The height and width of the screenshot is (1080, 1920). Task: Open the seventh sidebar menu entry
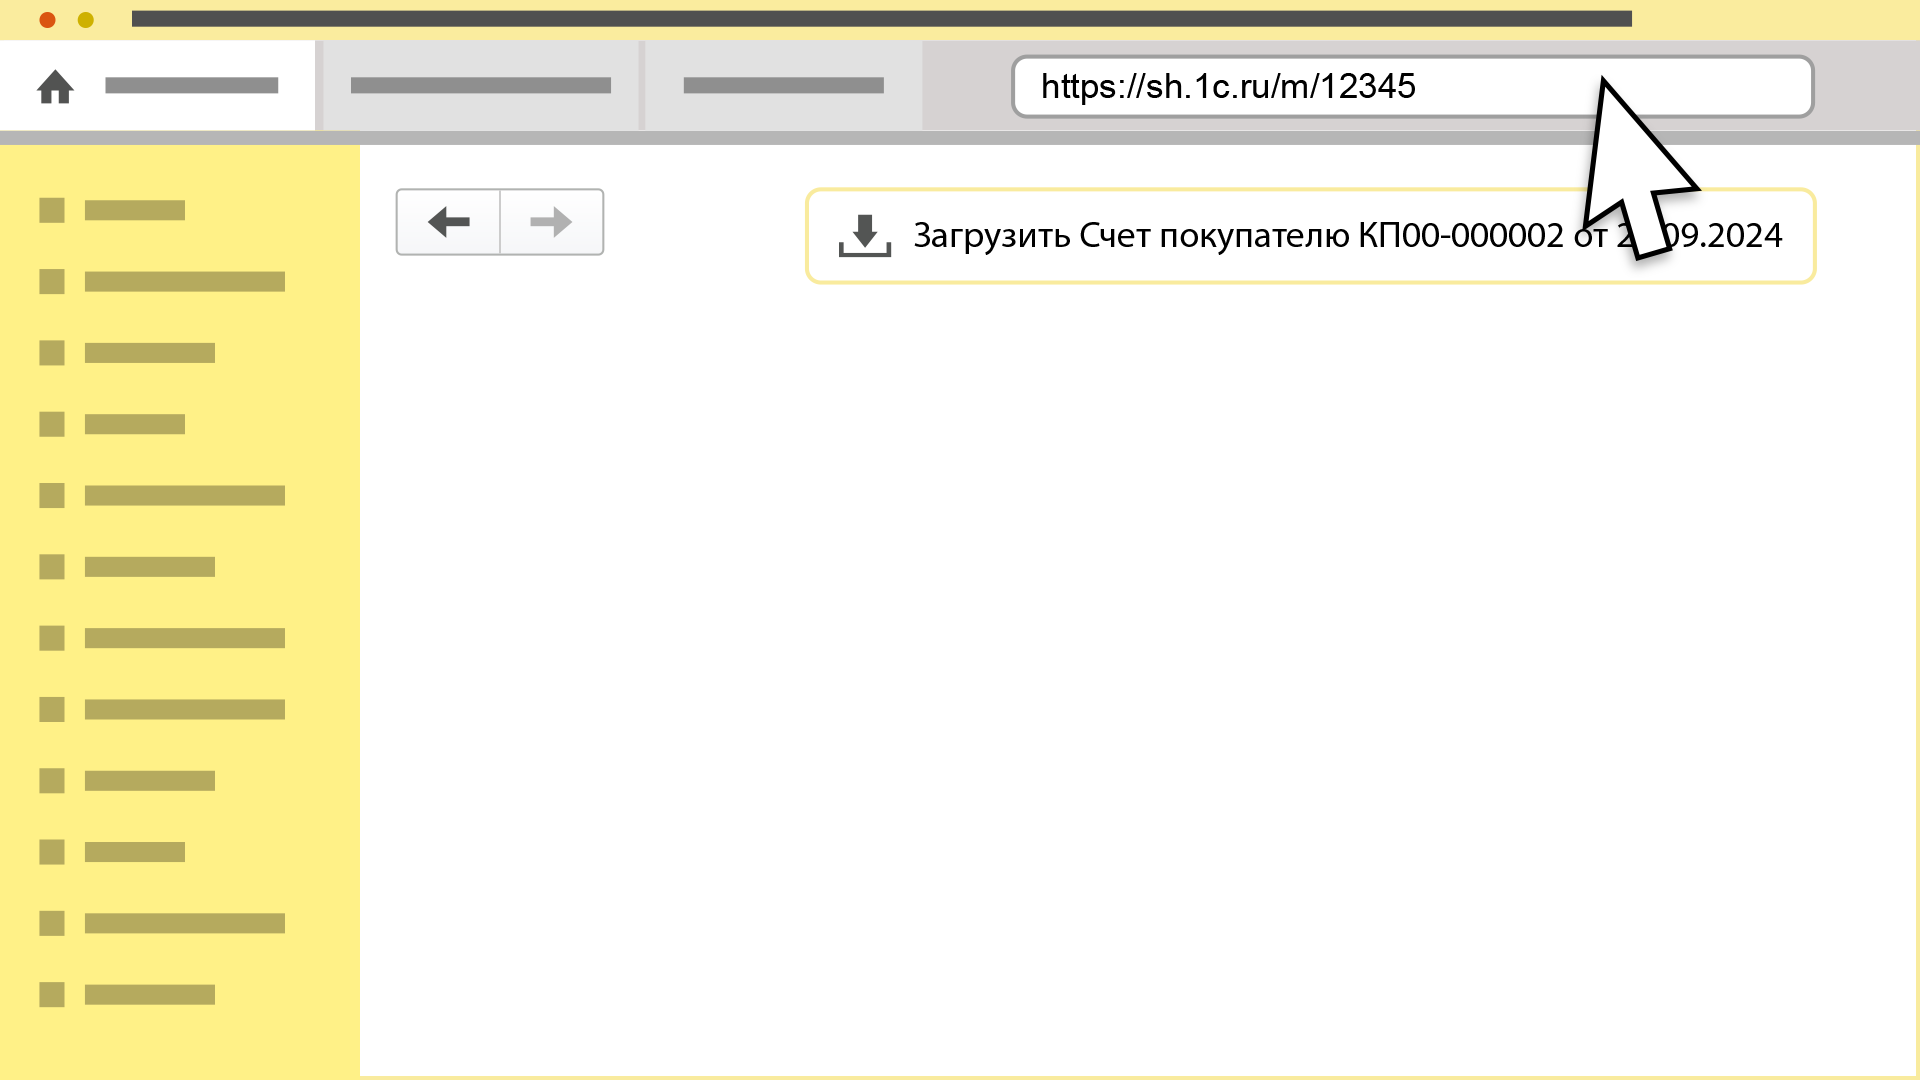click(184, 638)
